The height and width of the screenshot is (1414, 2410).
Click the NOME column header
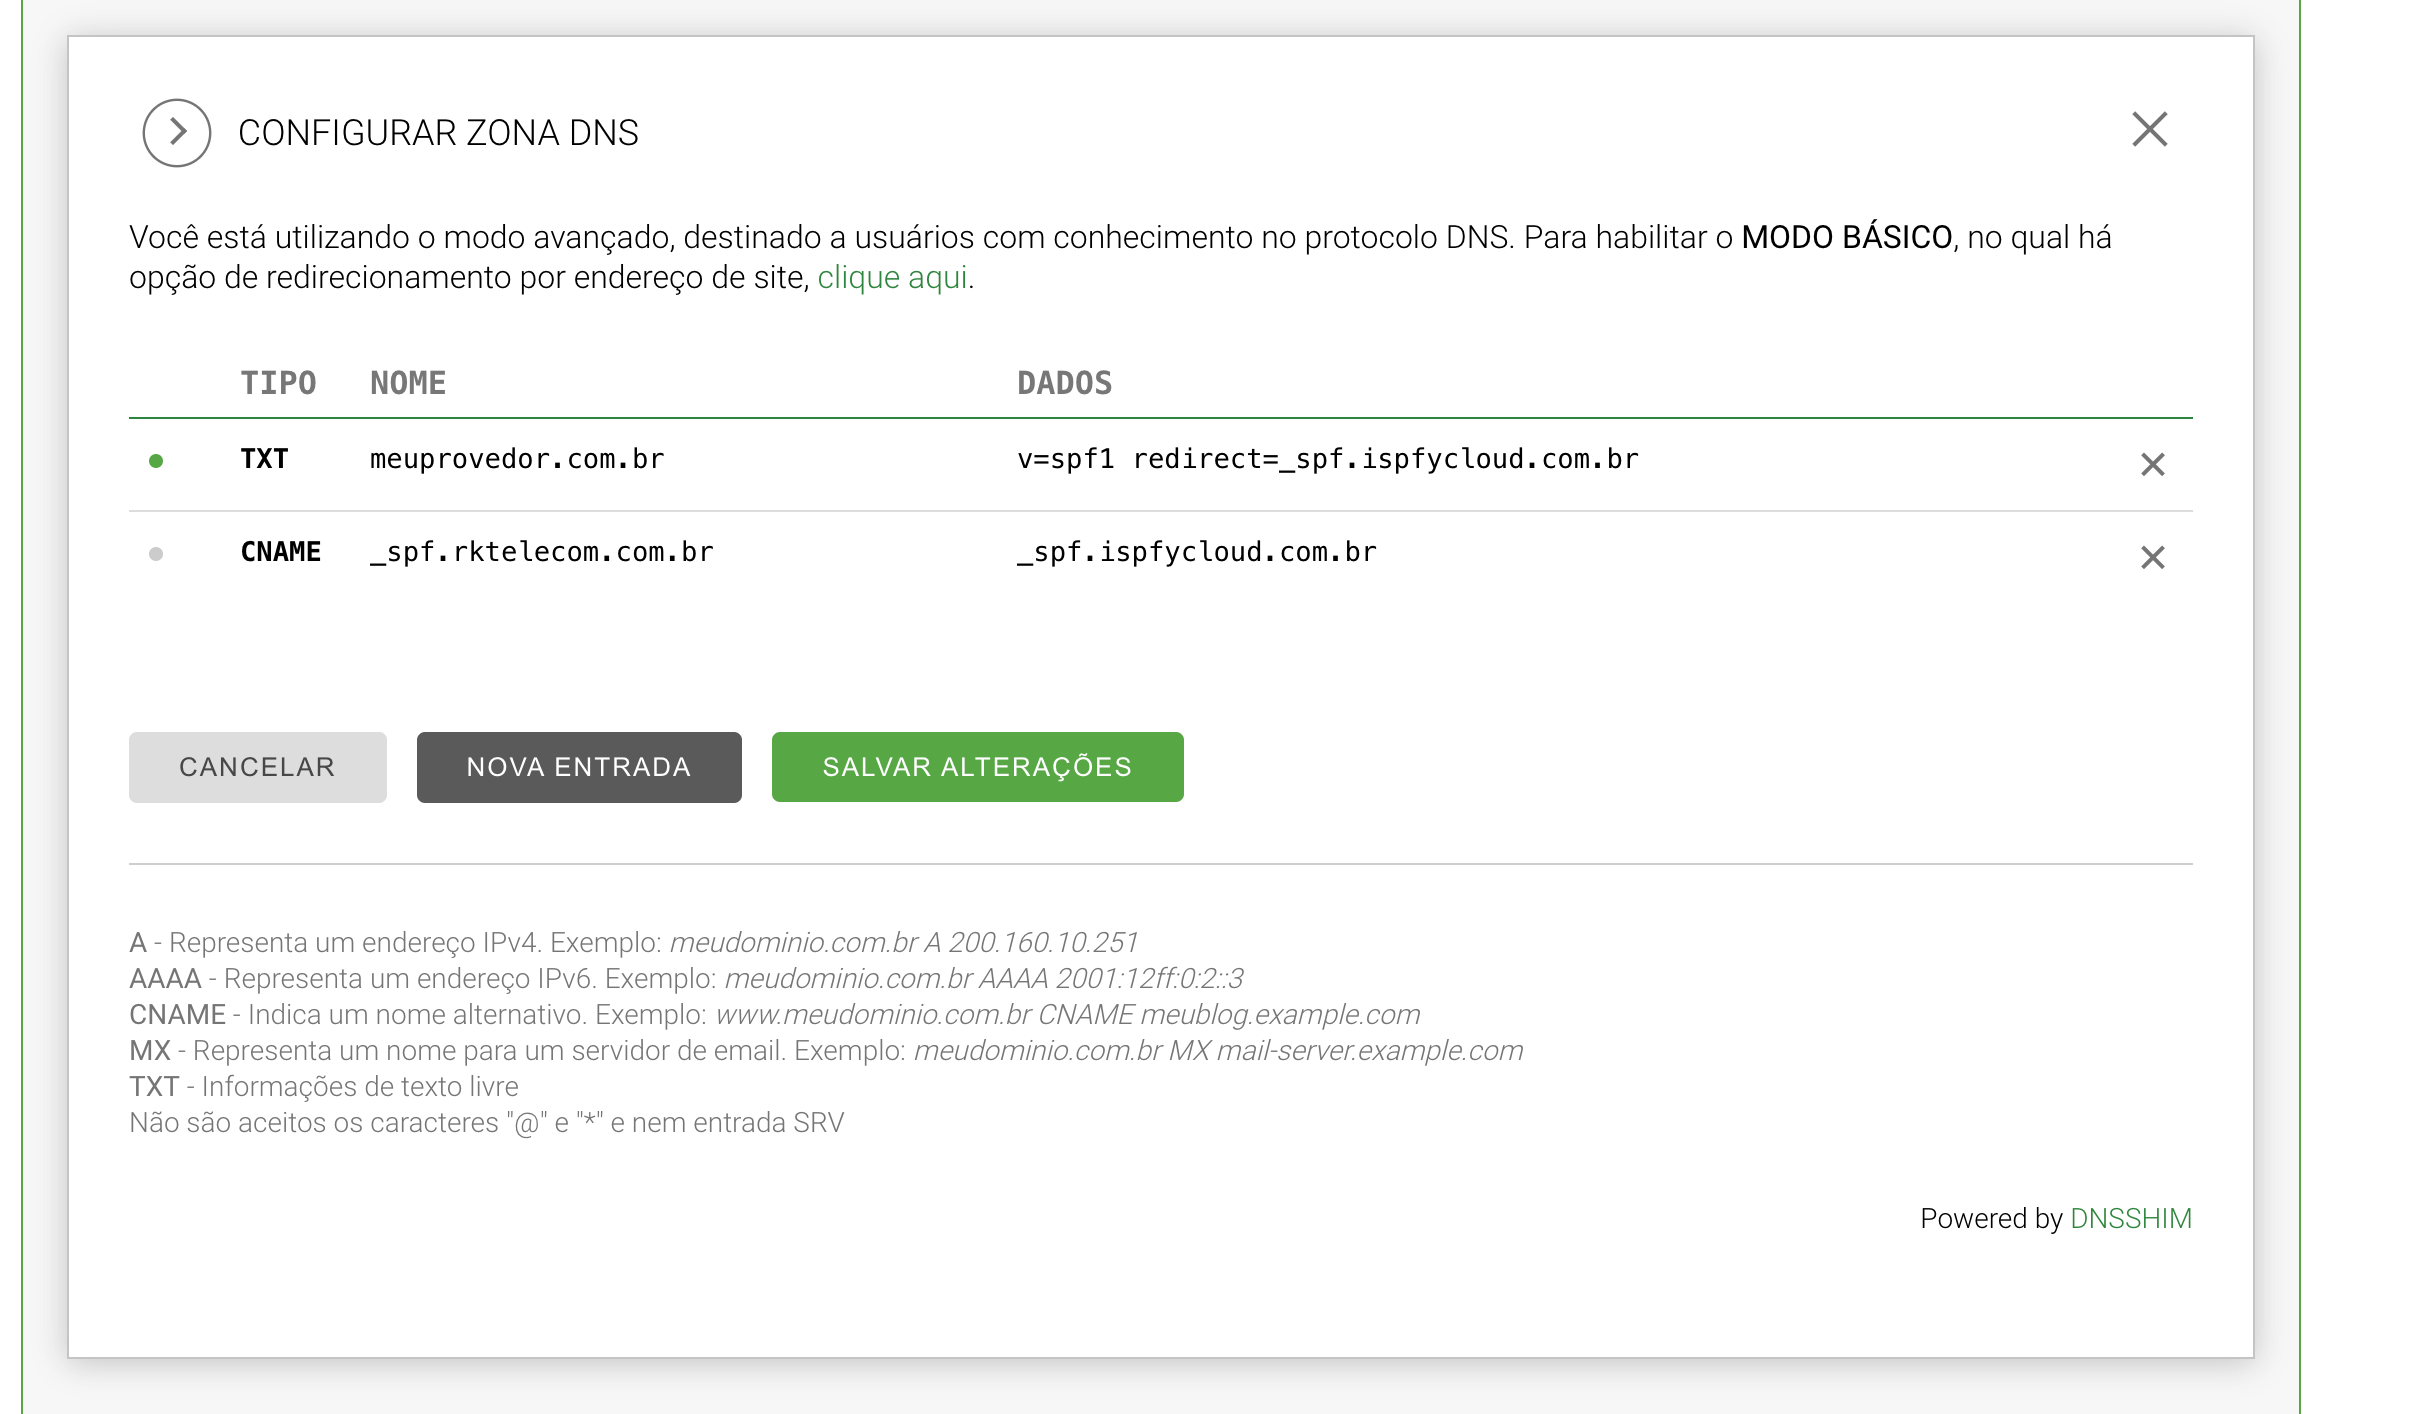pyautogui.click(x=408, y=383)
